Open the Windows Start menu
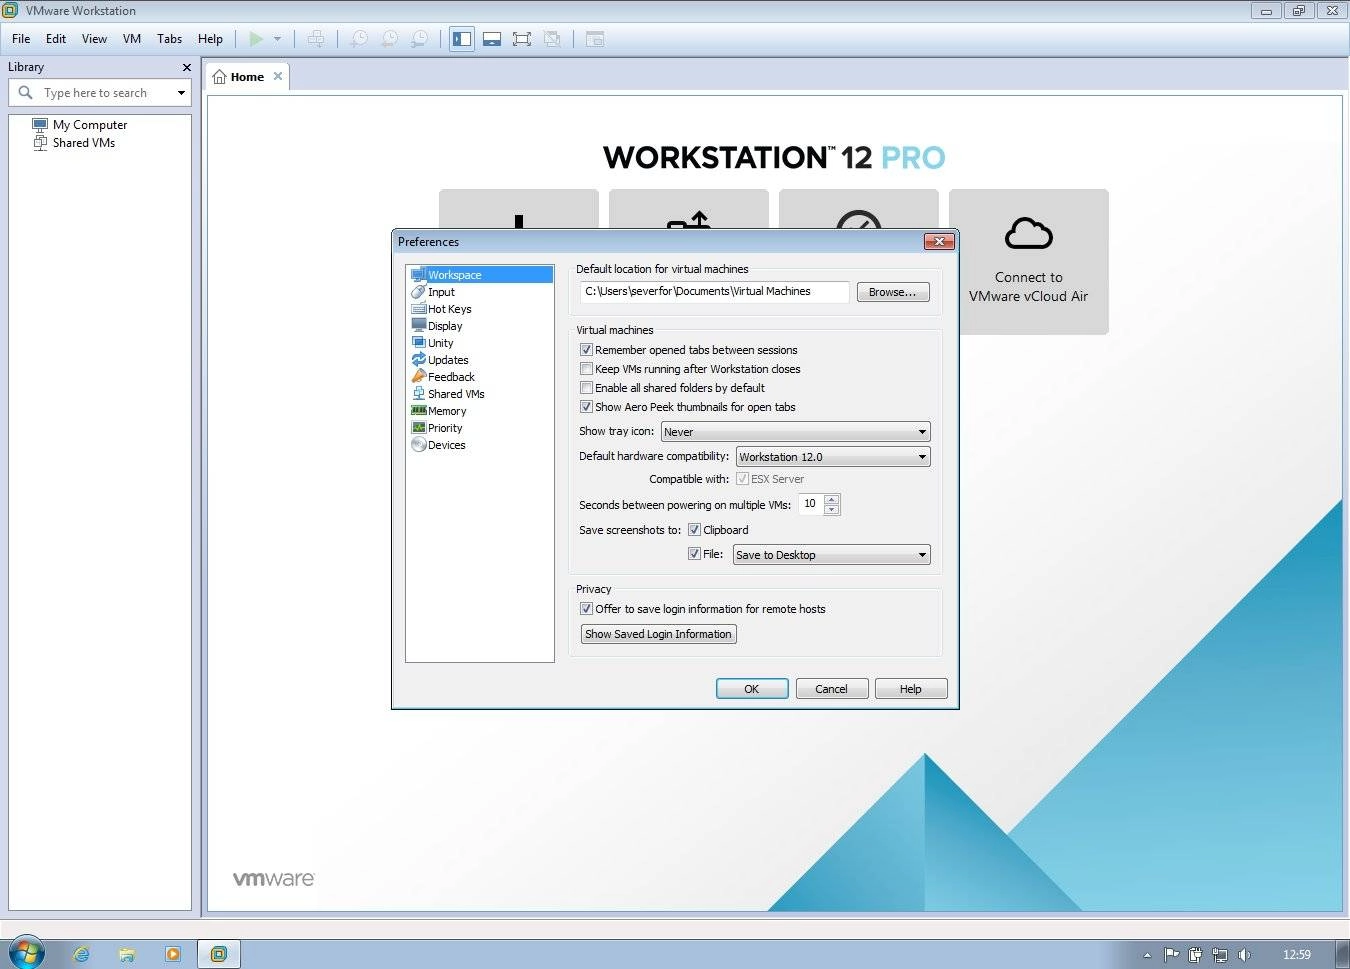The height and width of the screenshot is (969, 1350). (x=26, y=953)
